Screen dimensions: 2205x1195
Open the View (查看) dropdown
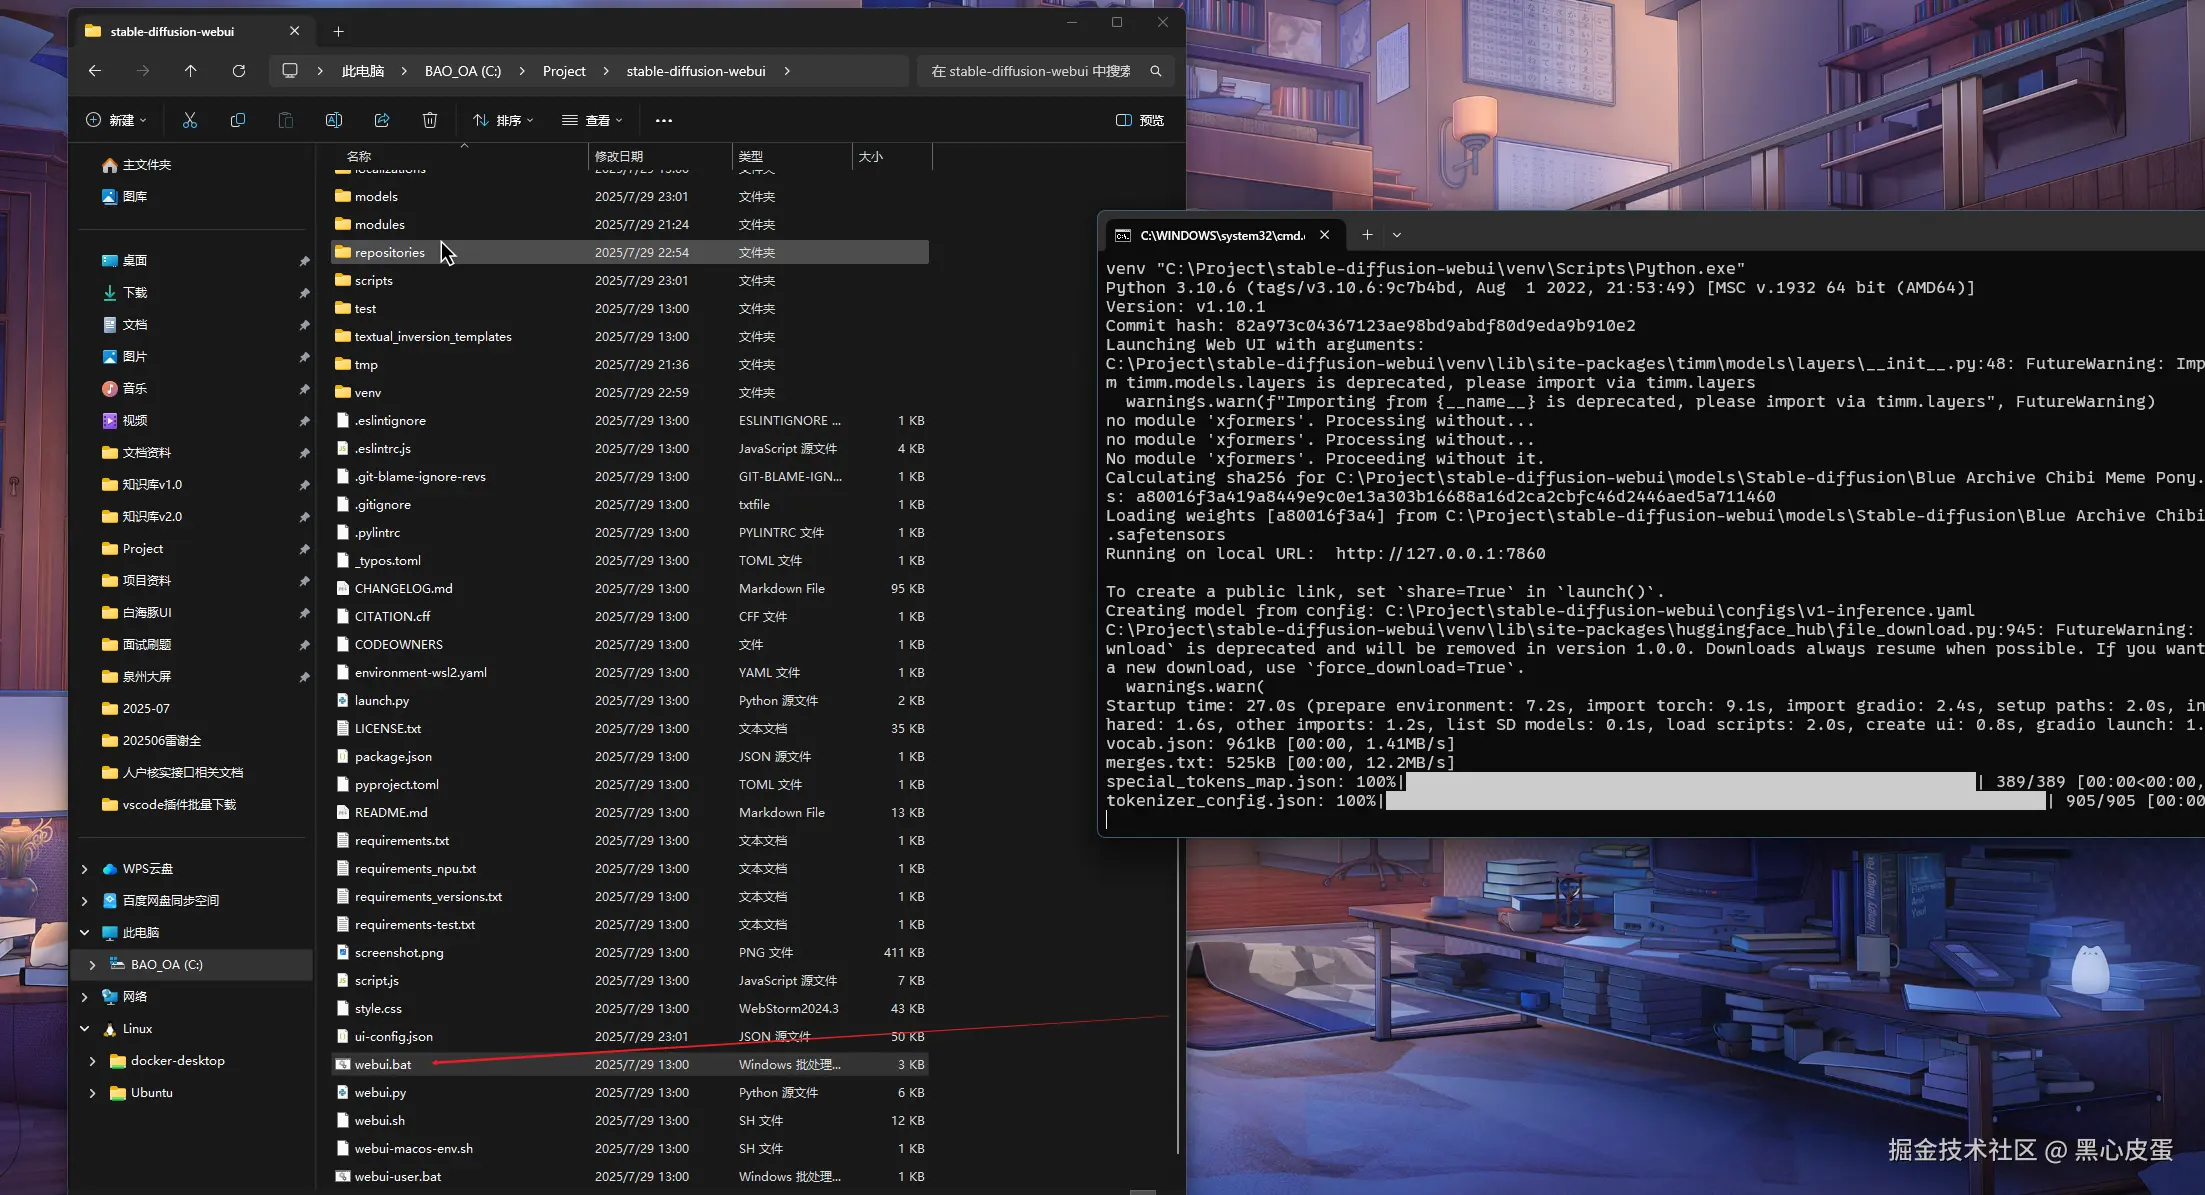[592, 120]
